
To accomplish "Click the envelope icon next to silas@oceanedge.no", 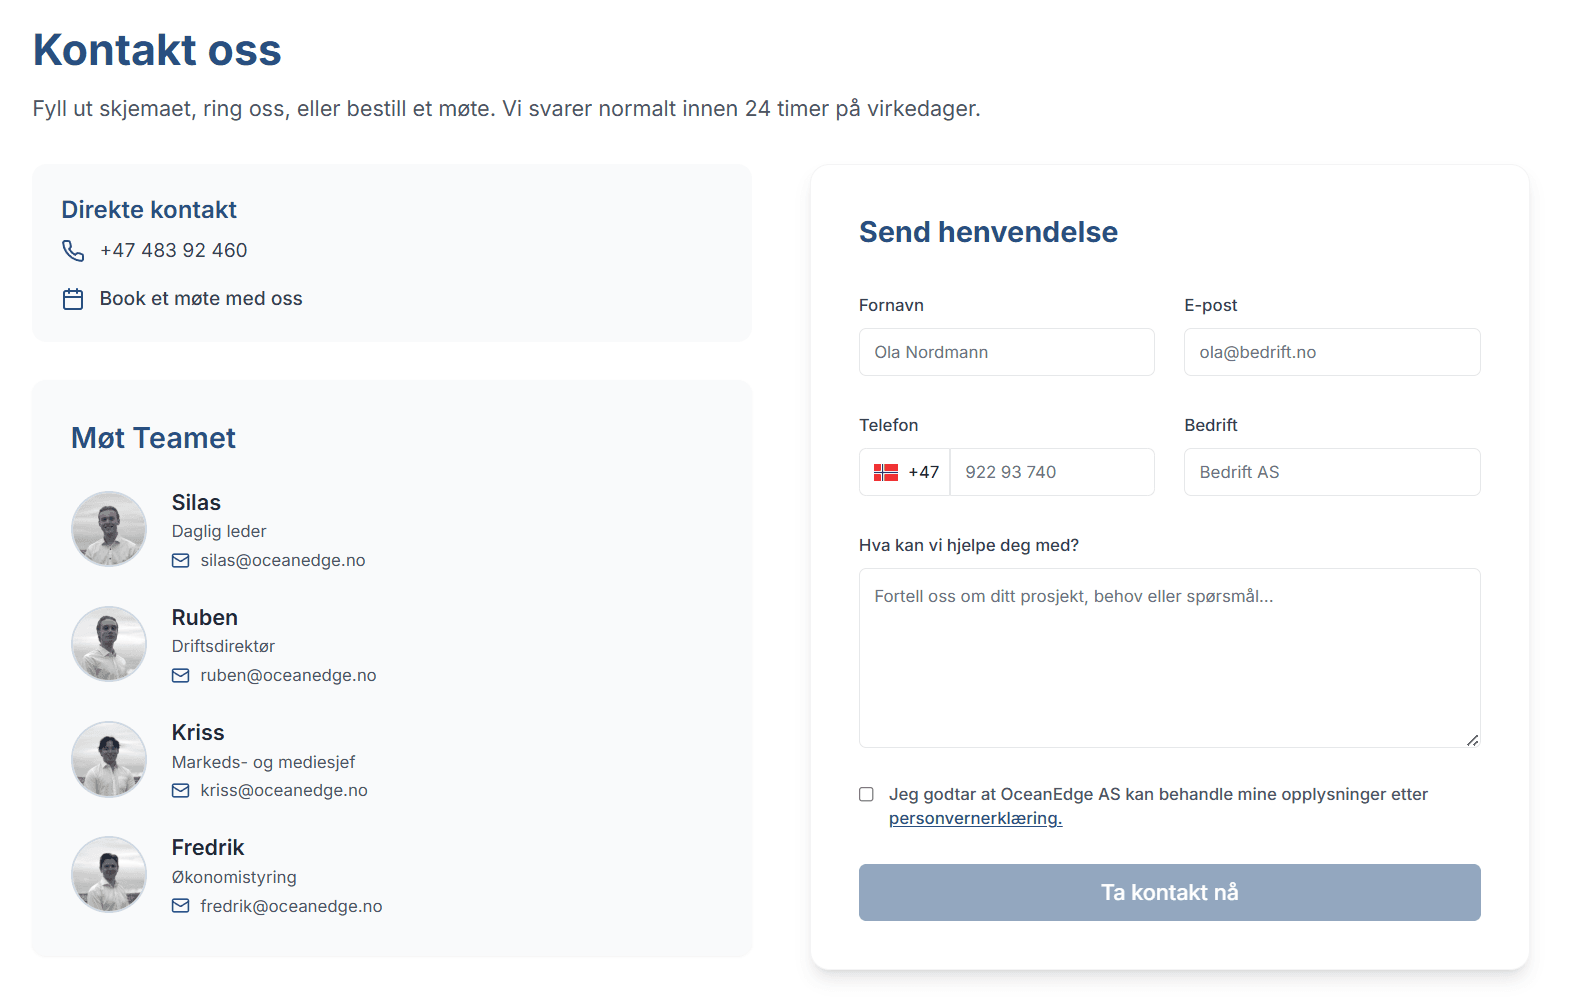I will click(181, 561).
